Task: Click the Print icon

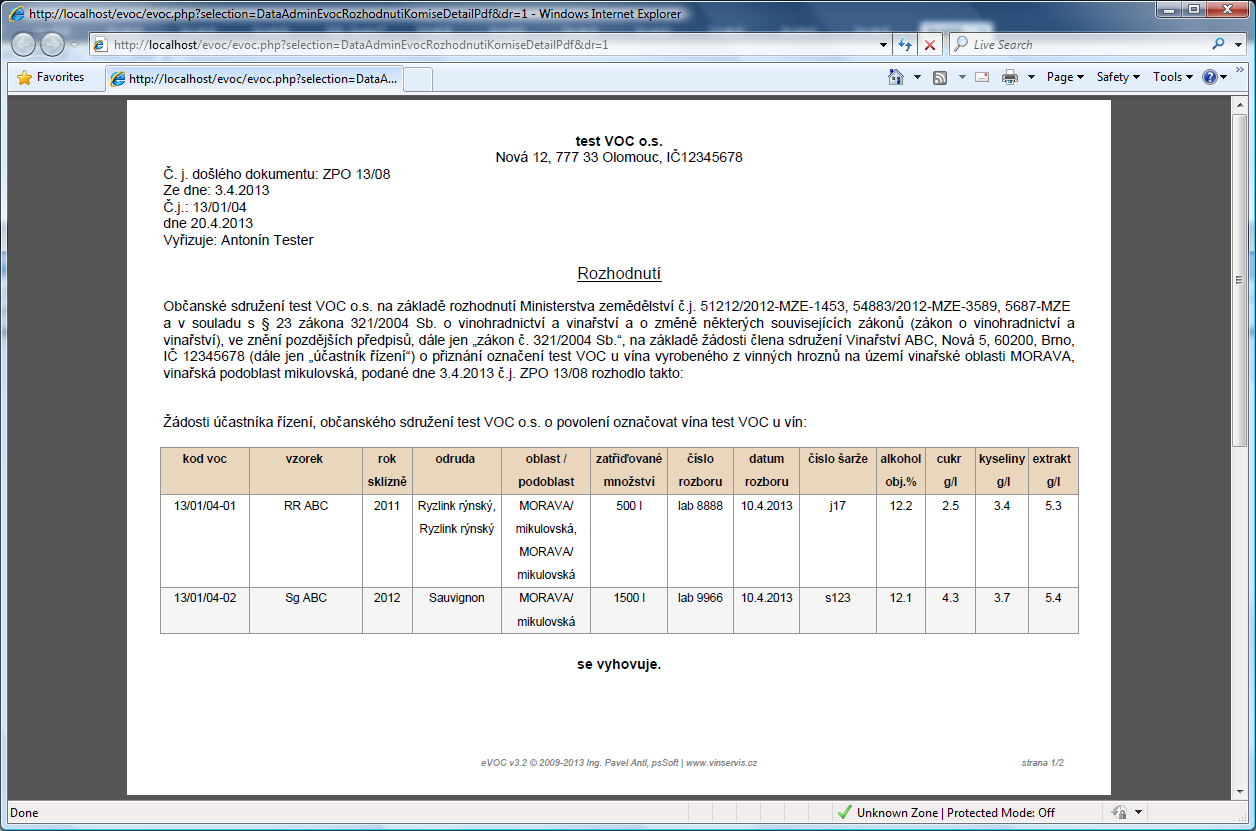Action: [1010, 77]
